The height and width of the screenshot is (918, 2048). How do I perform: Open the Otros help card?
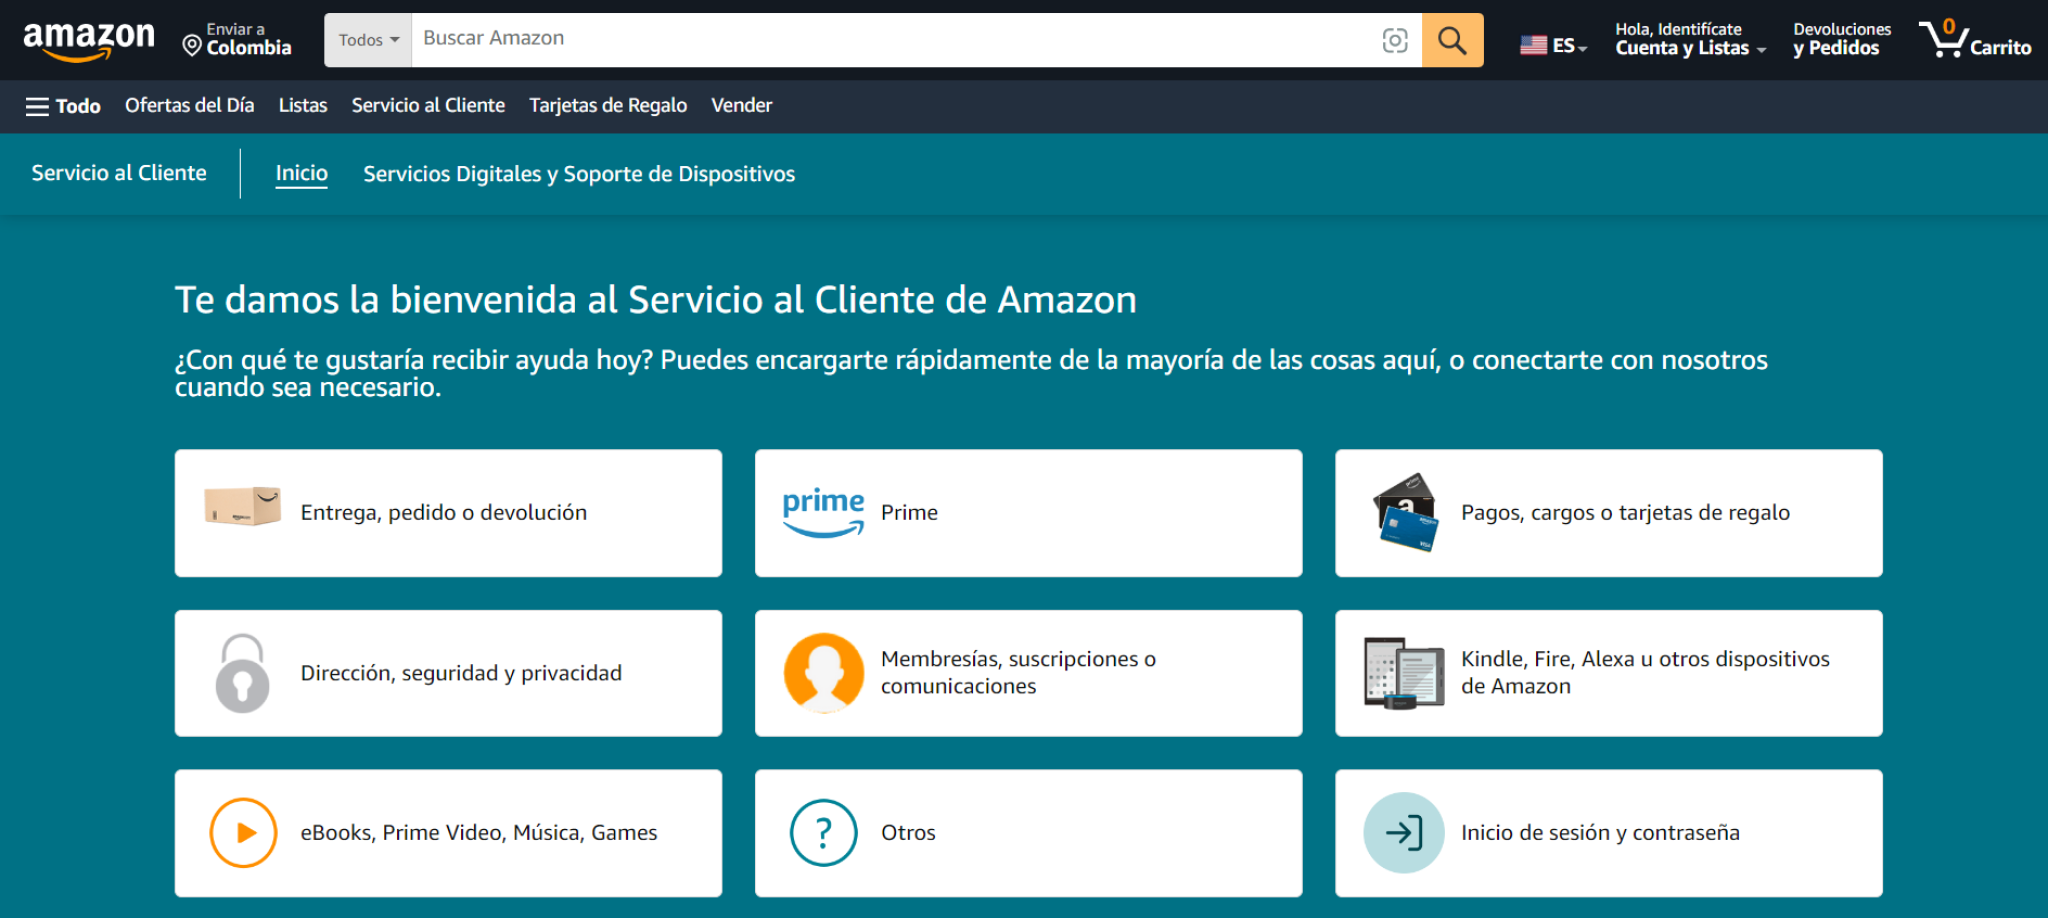pyautogui.click(x=1028, y=833)
